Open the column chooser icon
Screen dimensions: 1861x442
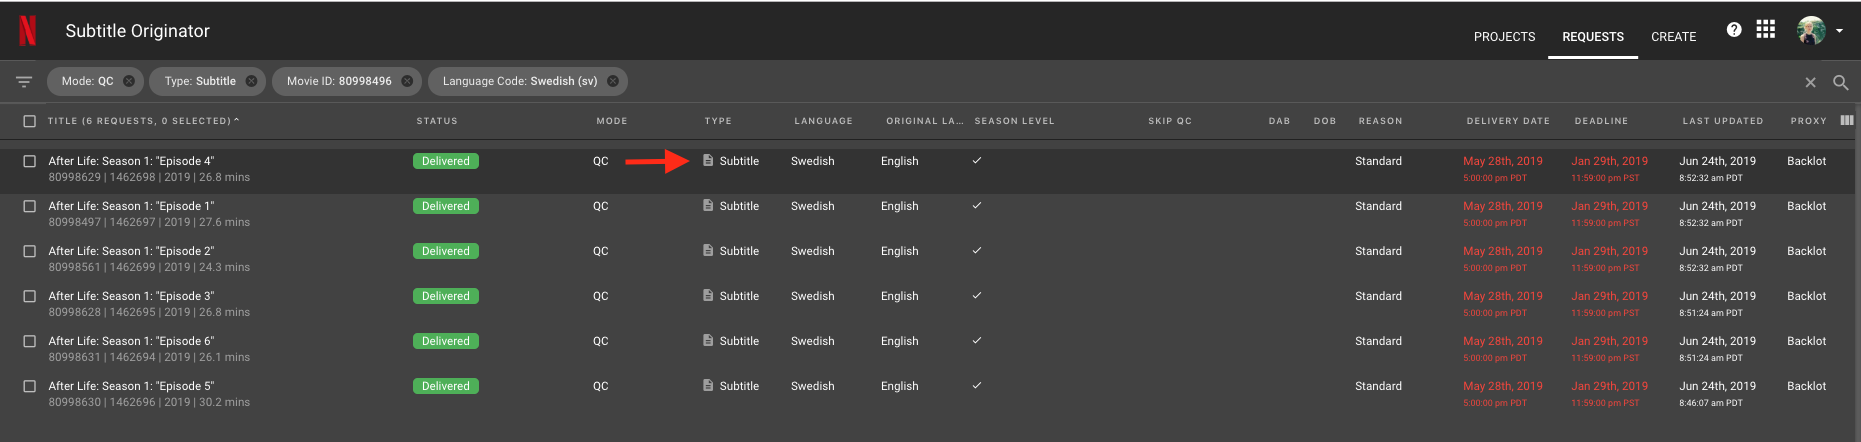[1847, 120]
